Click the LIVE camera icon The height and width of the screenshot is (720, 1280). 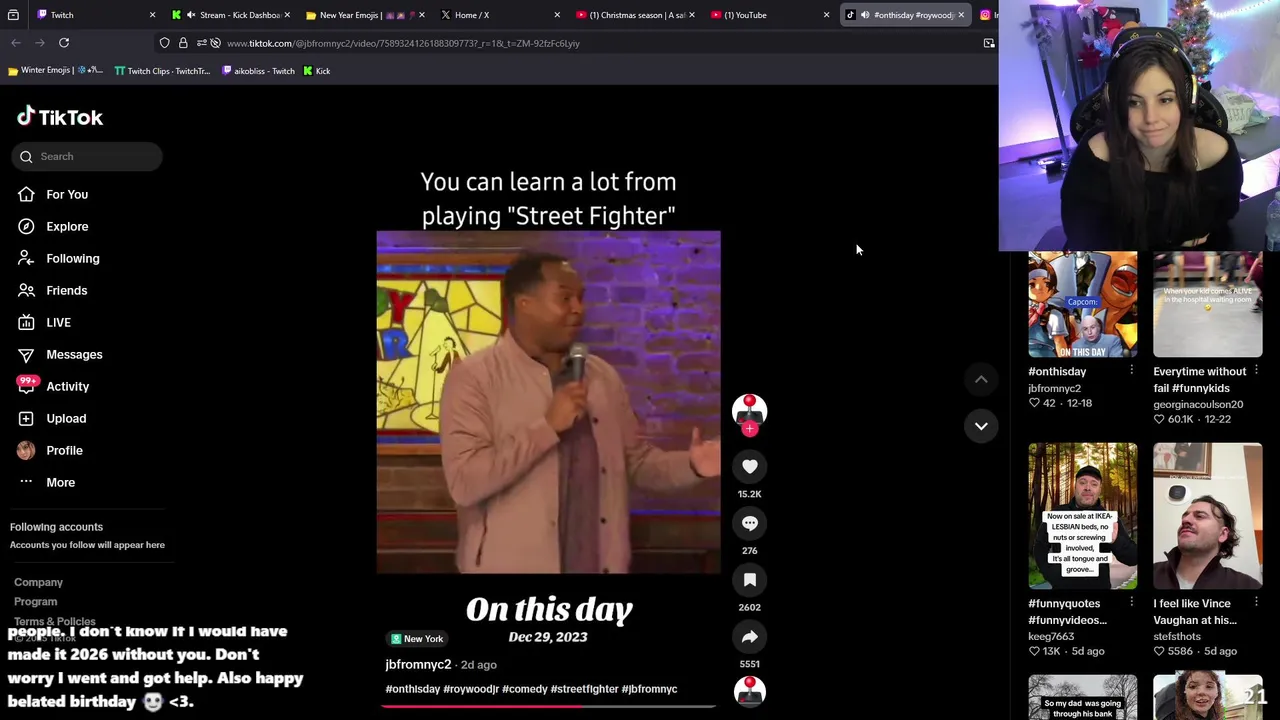[26, 322]
